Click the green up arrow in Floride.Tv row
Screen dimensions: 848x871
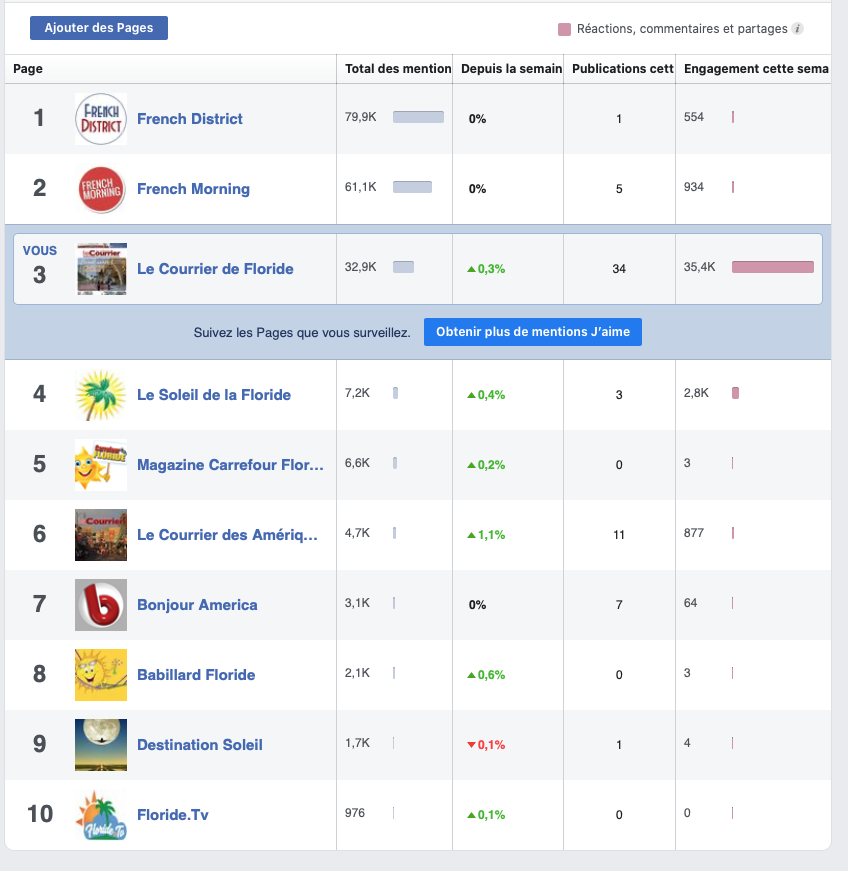[471, 815]
